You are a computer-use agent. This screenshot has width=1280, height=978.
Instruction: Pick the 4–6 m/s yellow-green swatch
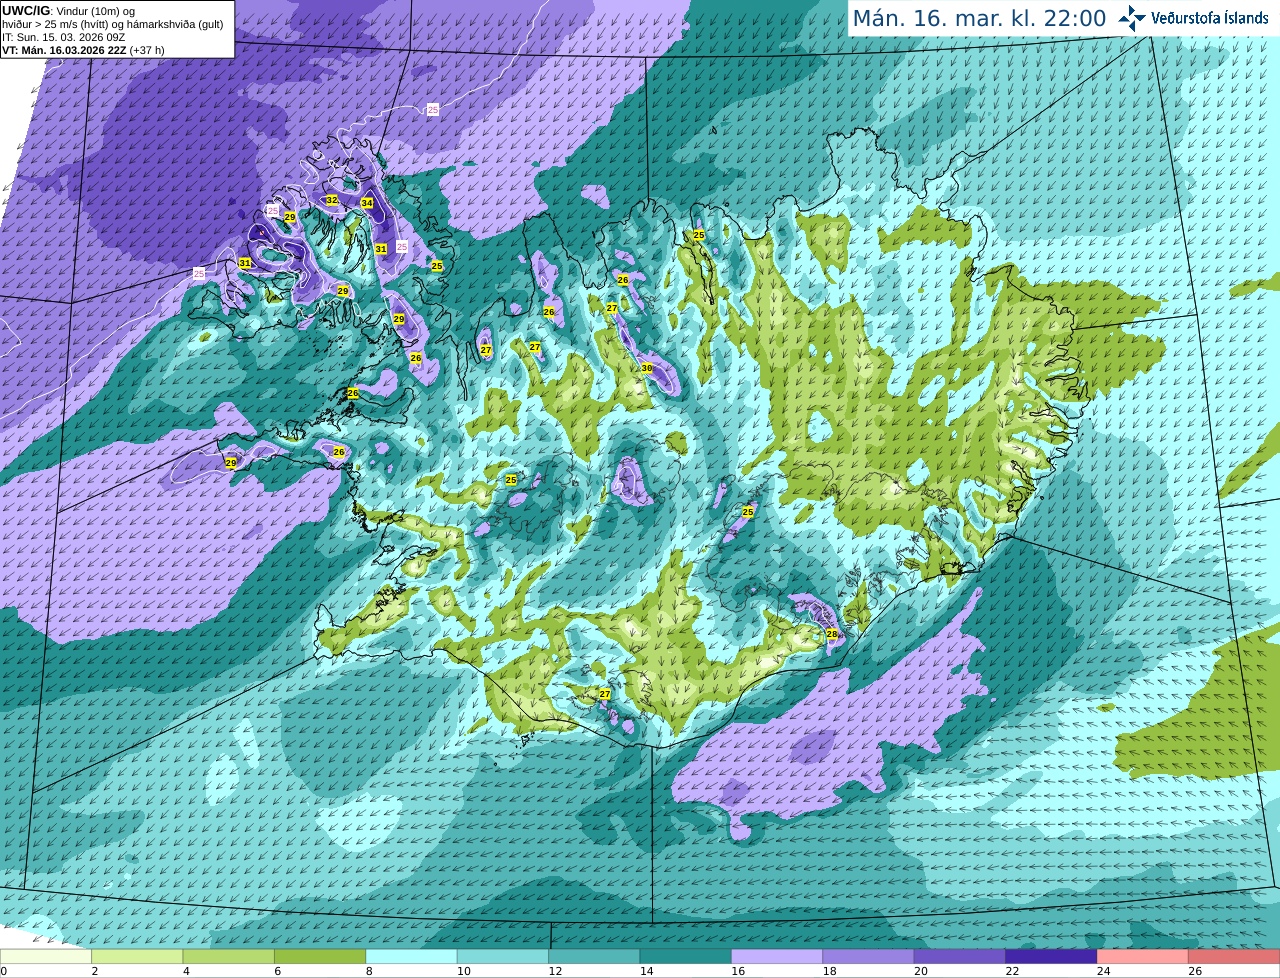coord(229,956)
